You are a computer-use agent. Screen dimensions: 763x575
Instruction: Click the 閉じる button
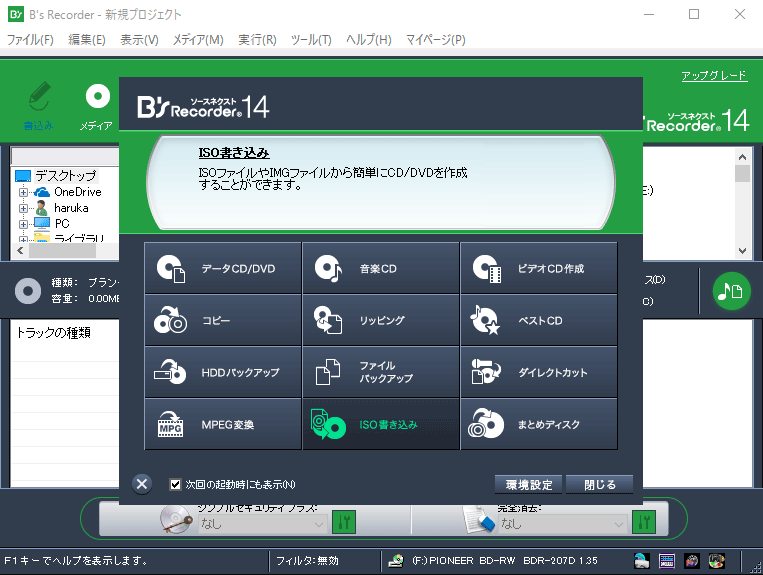pyautogui.click(x=600, y=485)
